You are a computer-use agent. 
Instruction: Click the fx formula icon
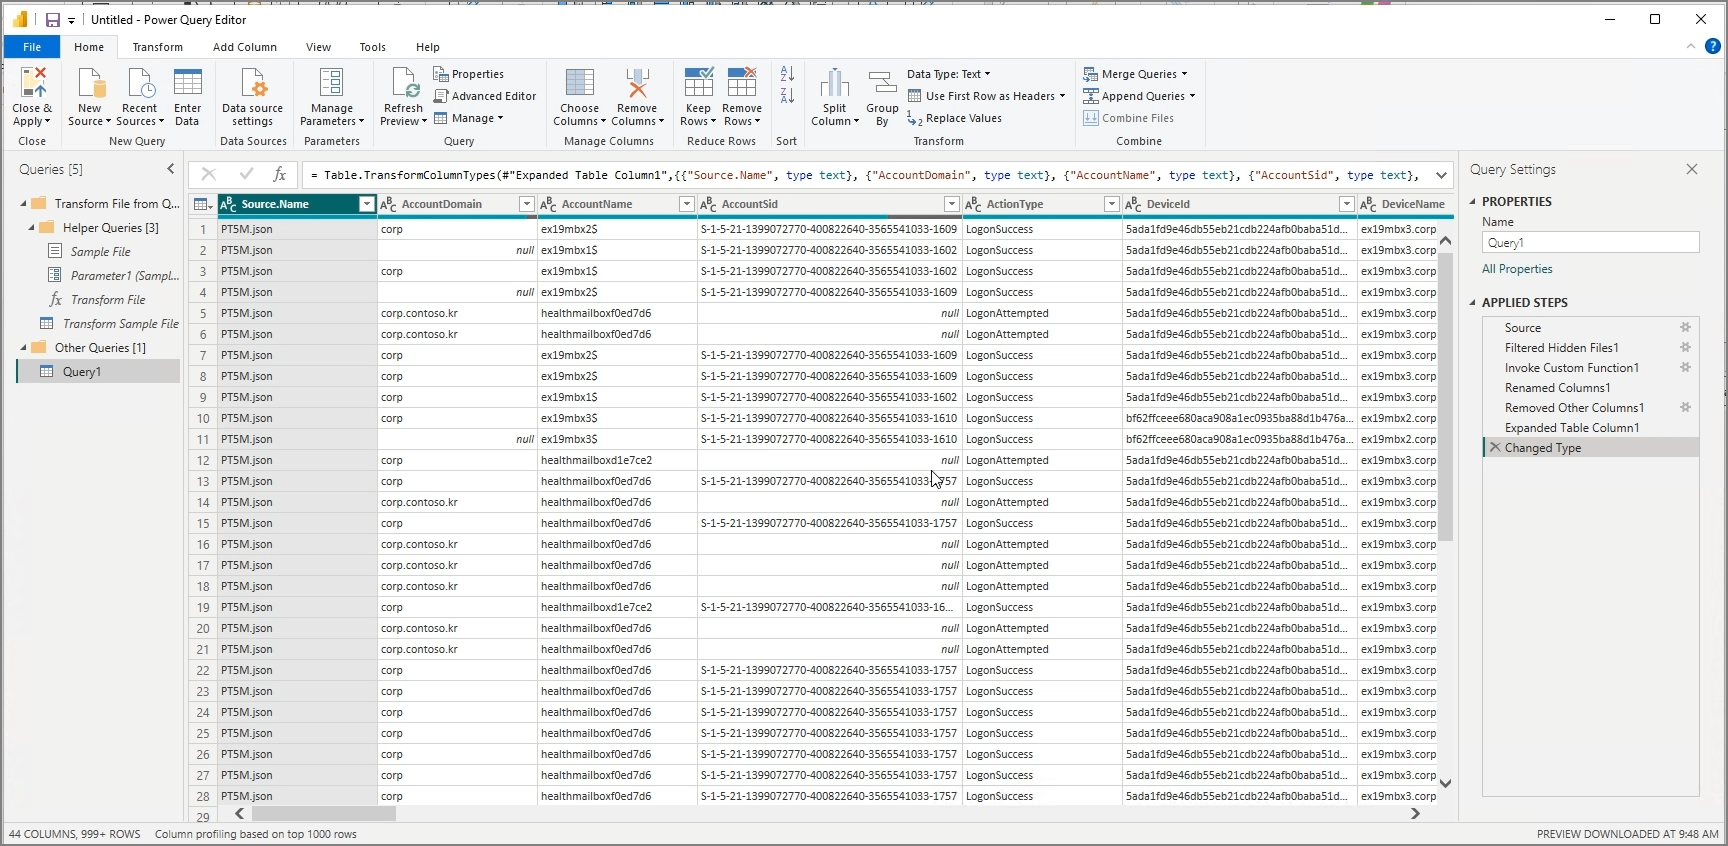click(x=280, y=174)
